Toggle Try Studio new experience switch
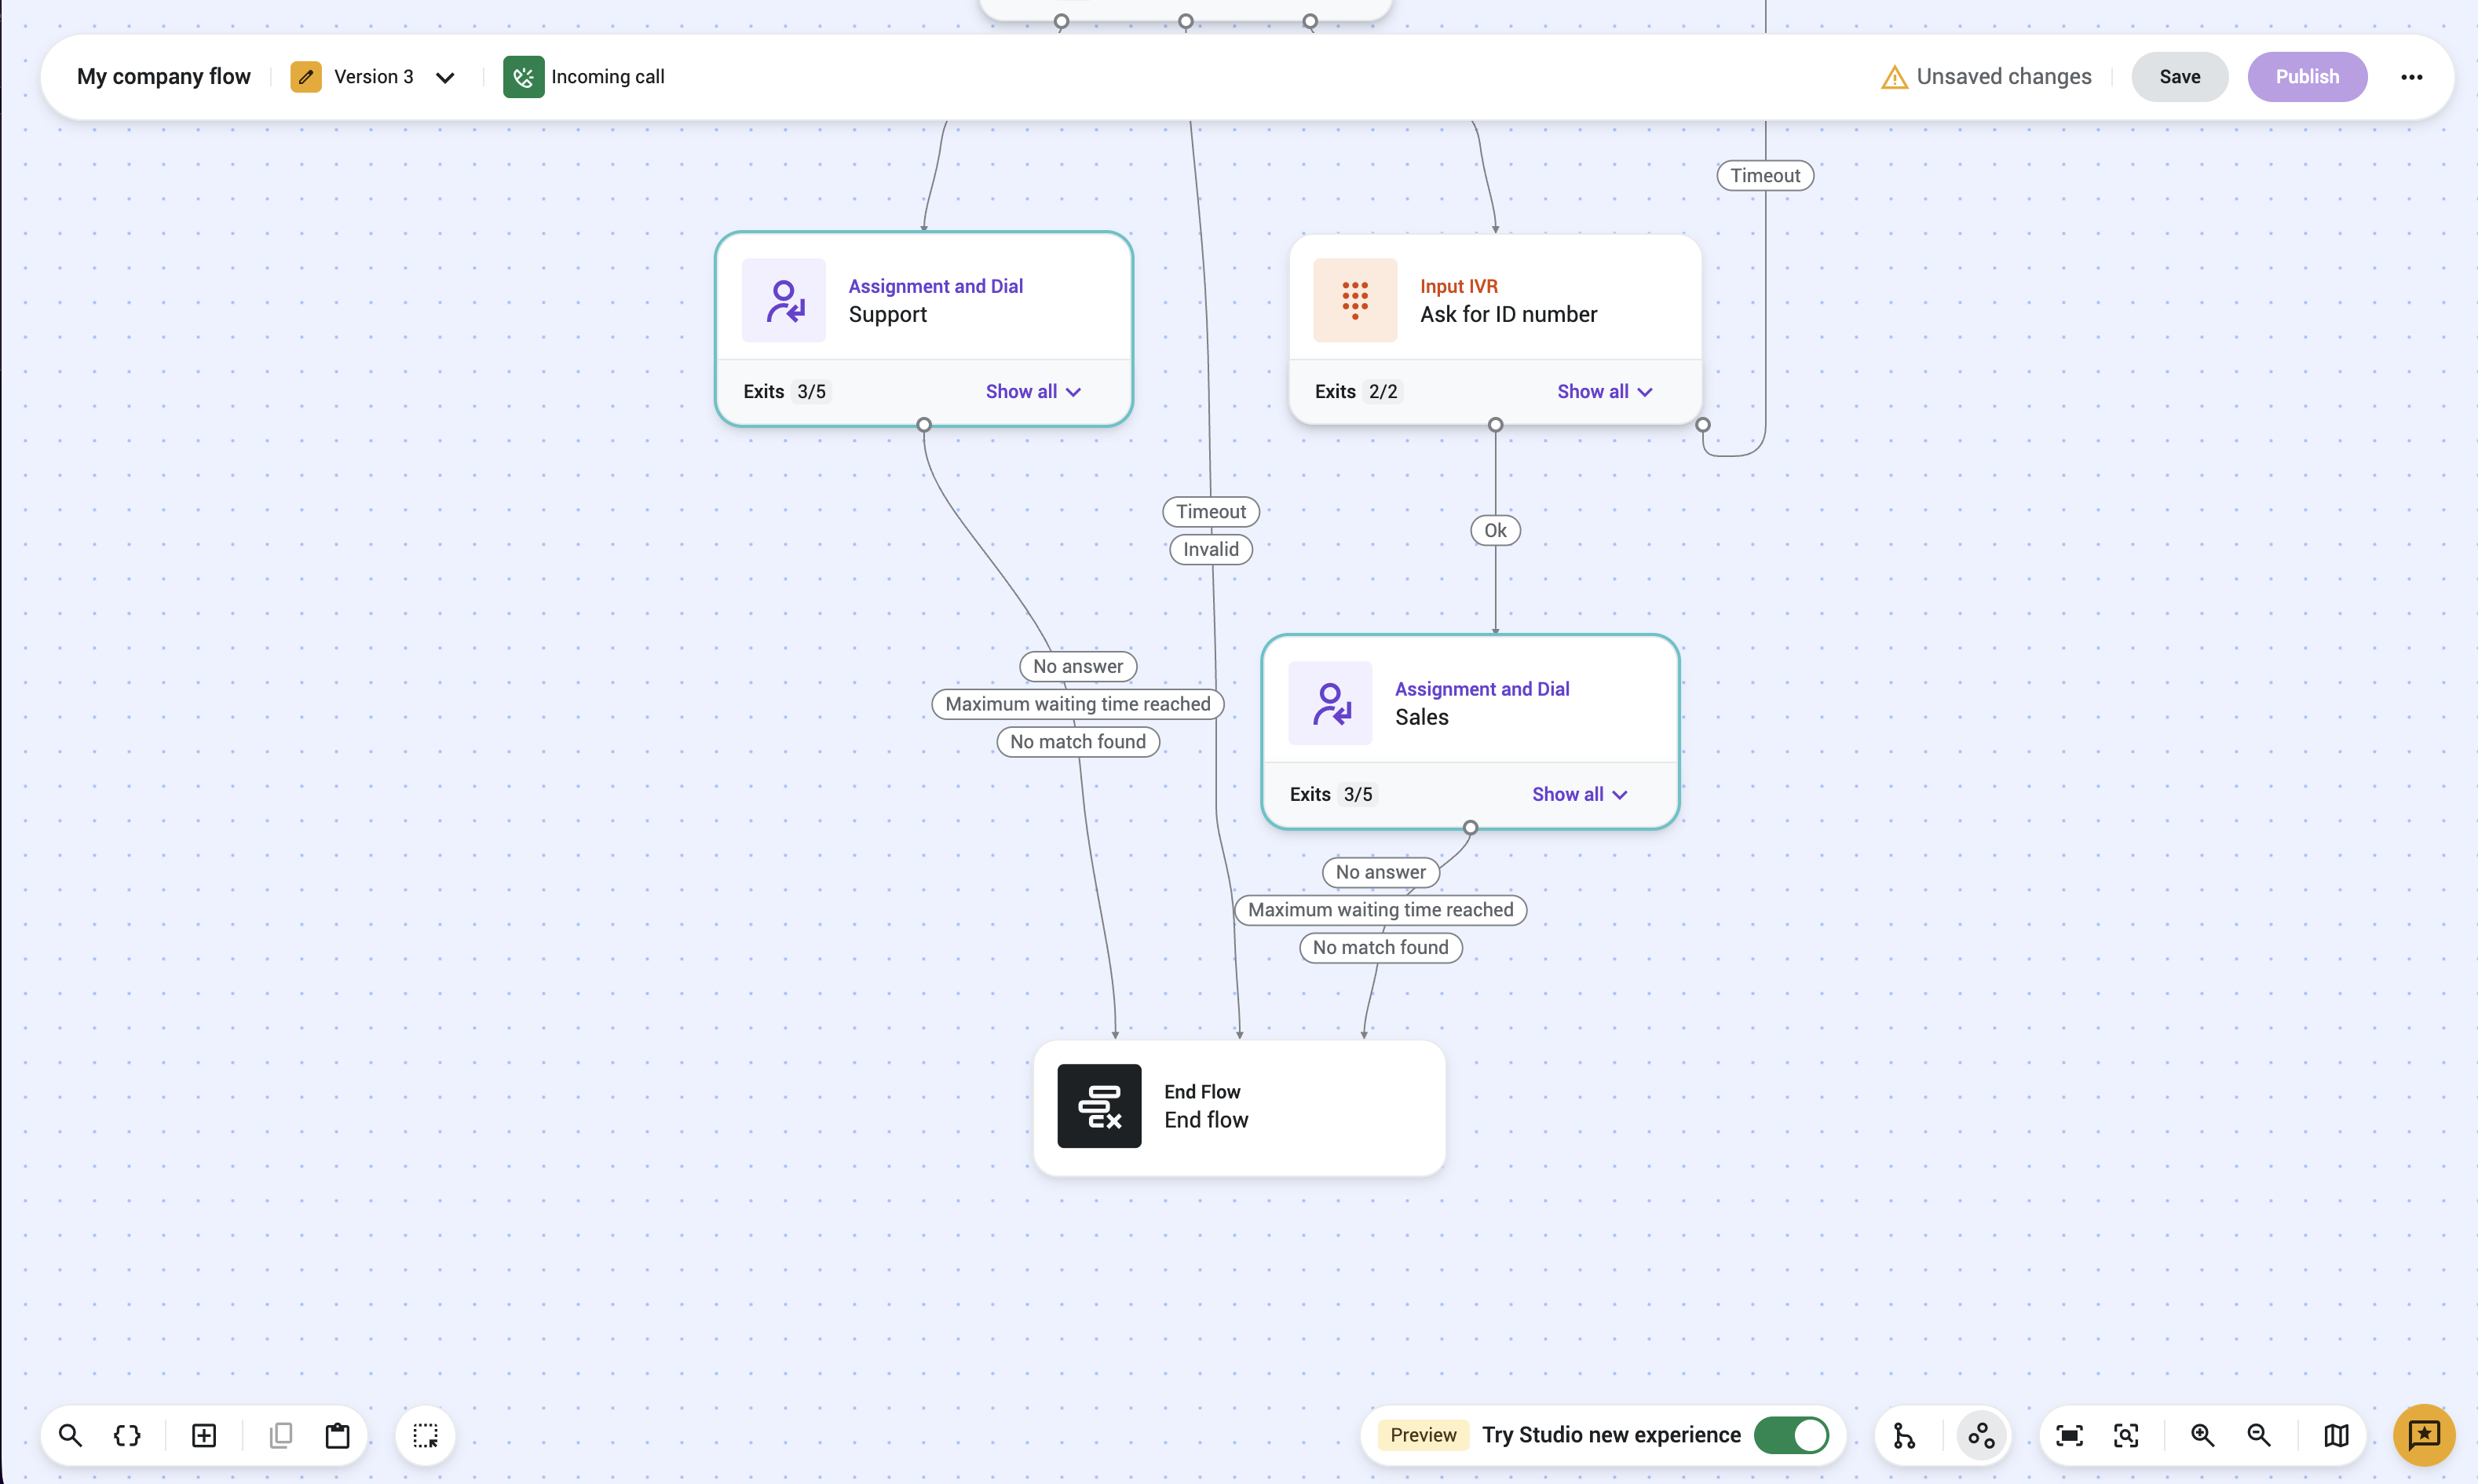Viewport: 2478px width, 1484px height. pyautogui.click(x=1791, y=1436)
